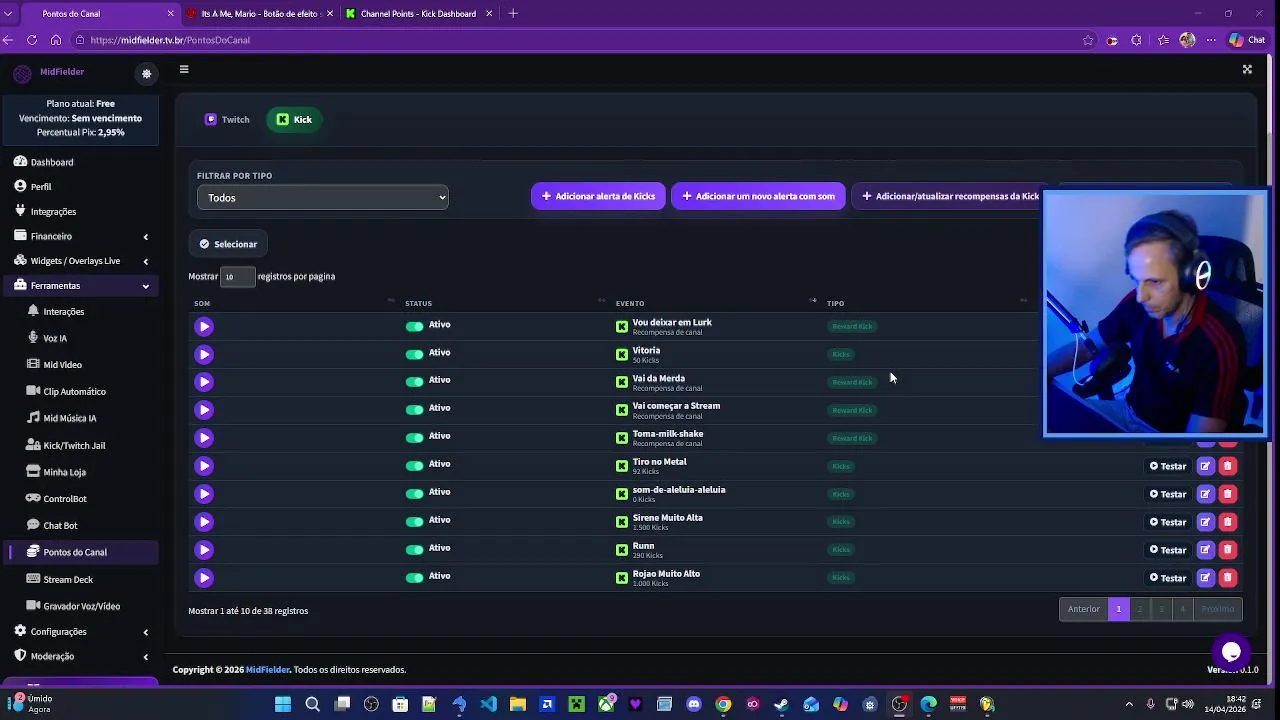Toggle Ativo status for Vai da Merda

click(x=414, y=382)
